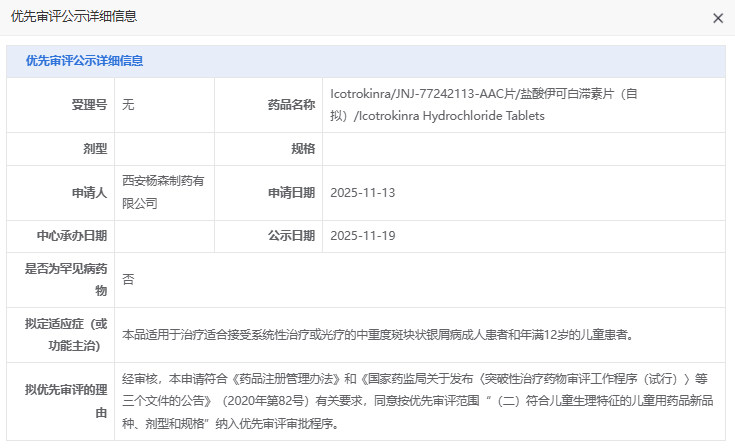Select the 拟定适应症 label
This screenshot has width=735, height=448.
pos(66,335)
